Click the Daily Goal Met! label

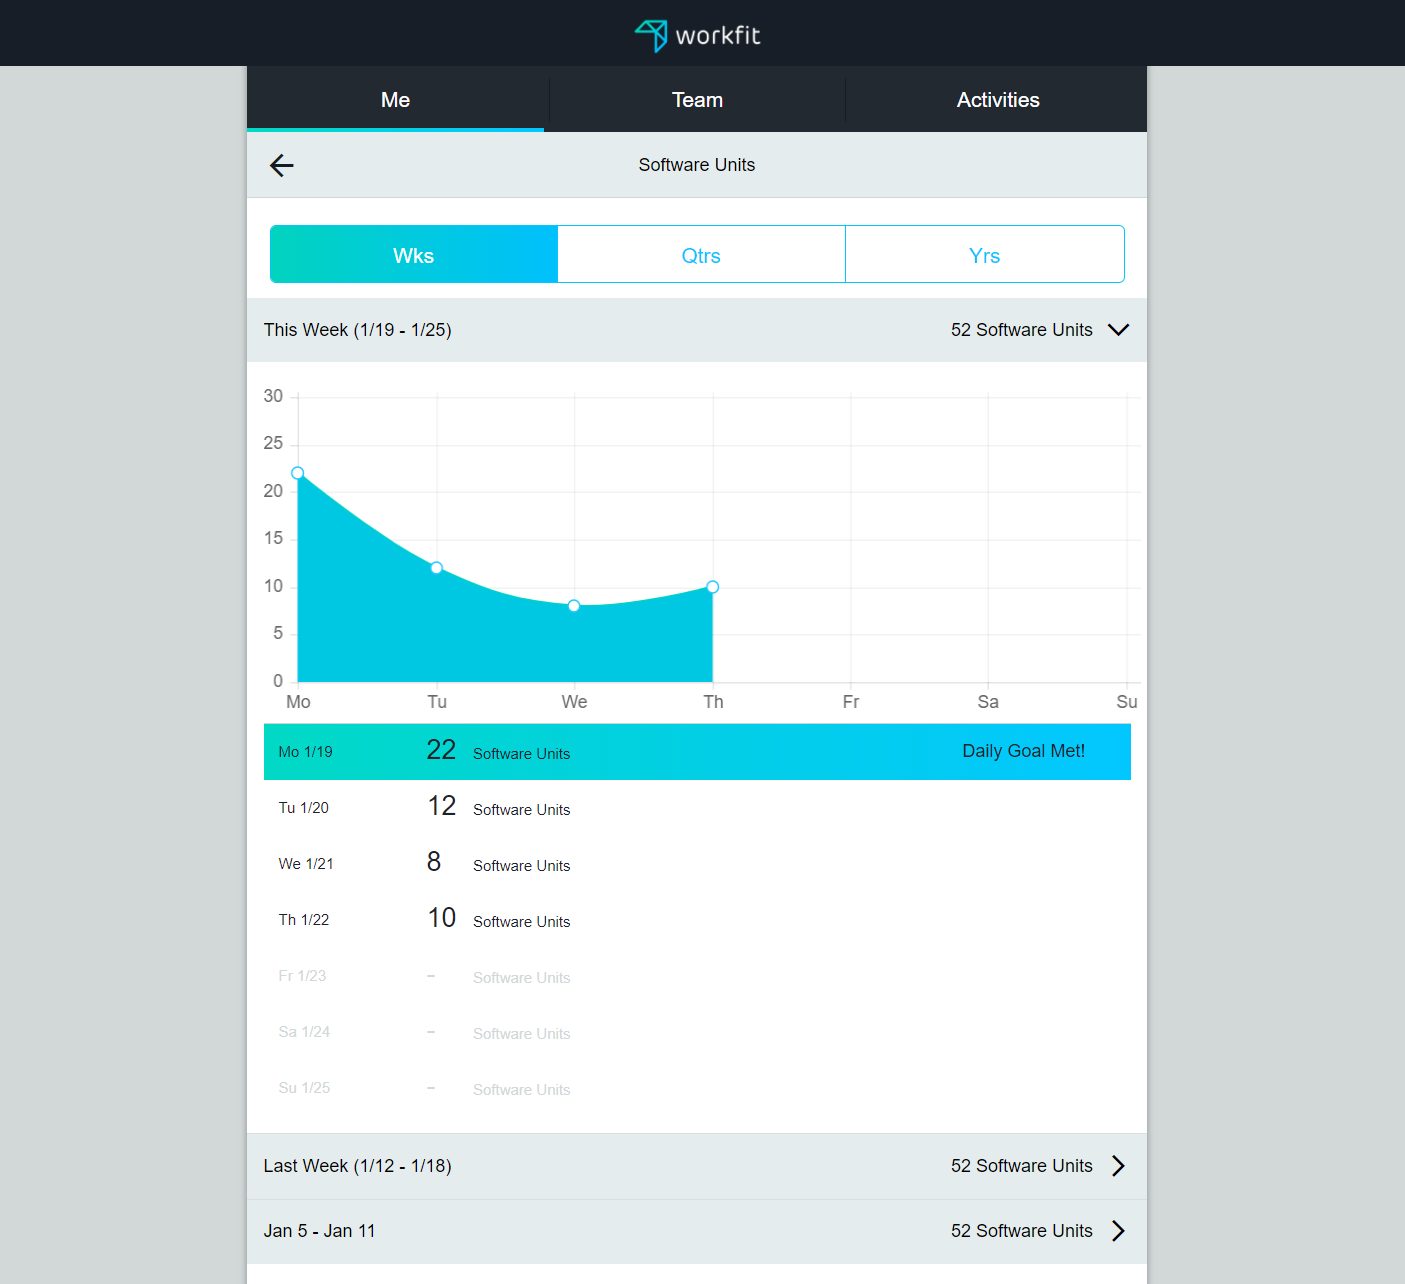pos(1023,751)
